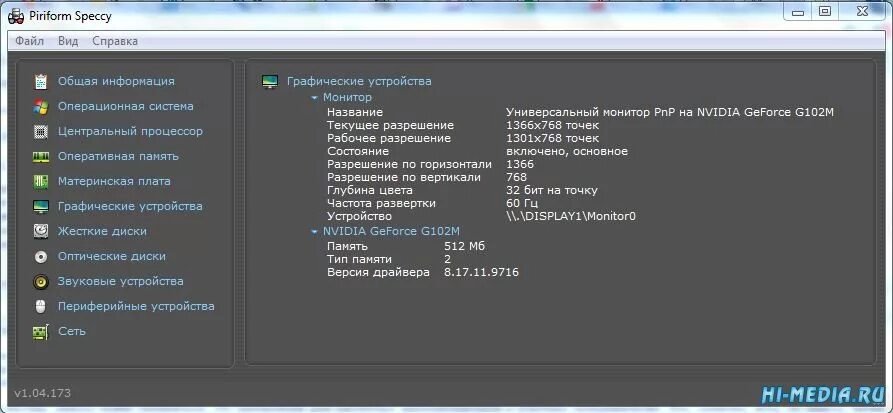The width and height of the screenshot is (893, 413).
Task: Click the monitor icon for Графические устройства in sidebar
Action: click(x=40, y=207)
